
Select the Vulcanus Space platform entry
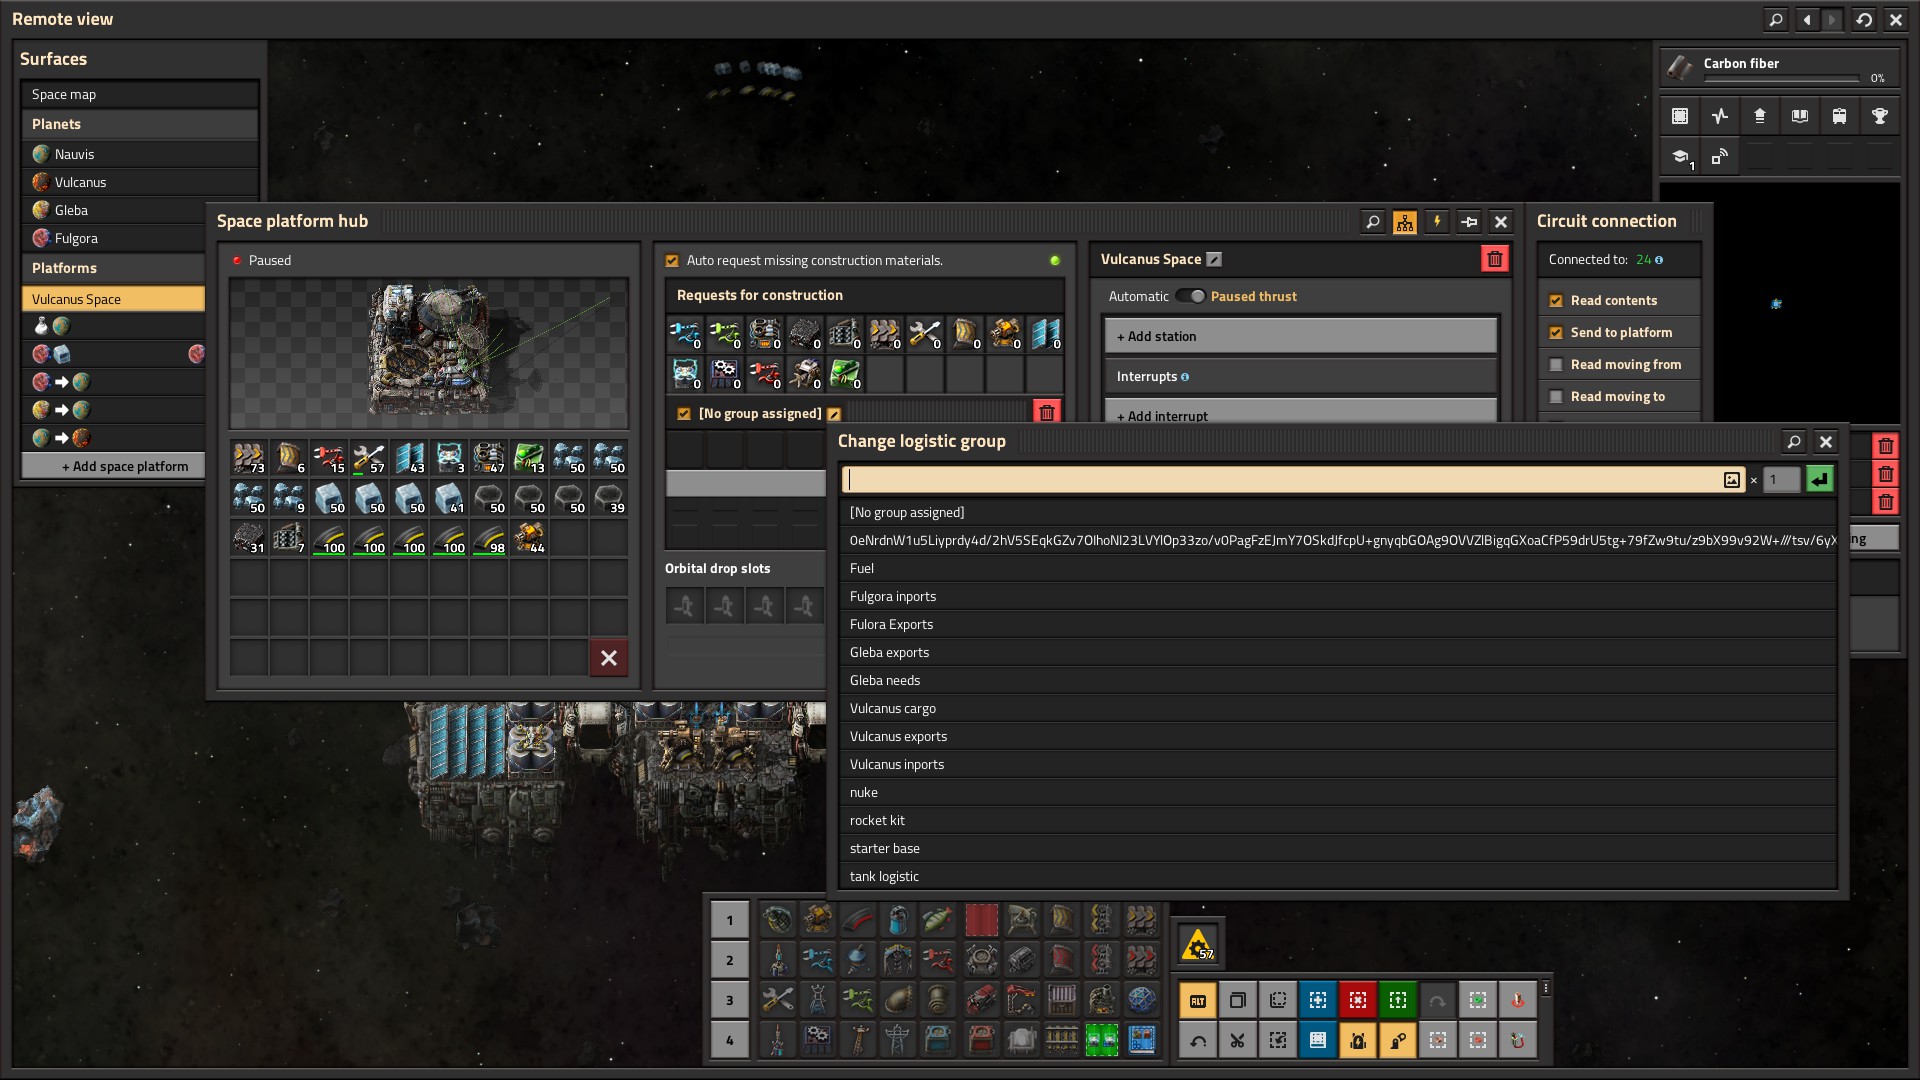(114, 299)
